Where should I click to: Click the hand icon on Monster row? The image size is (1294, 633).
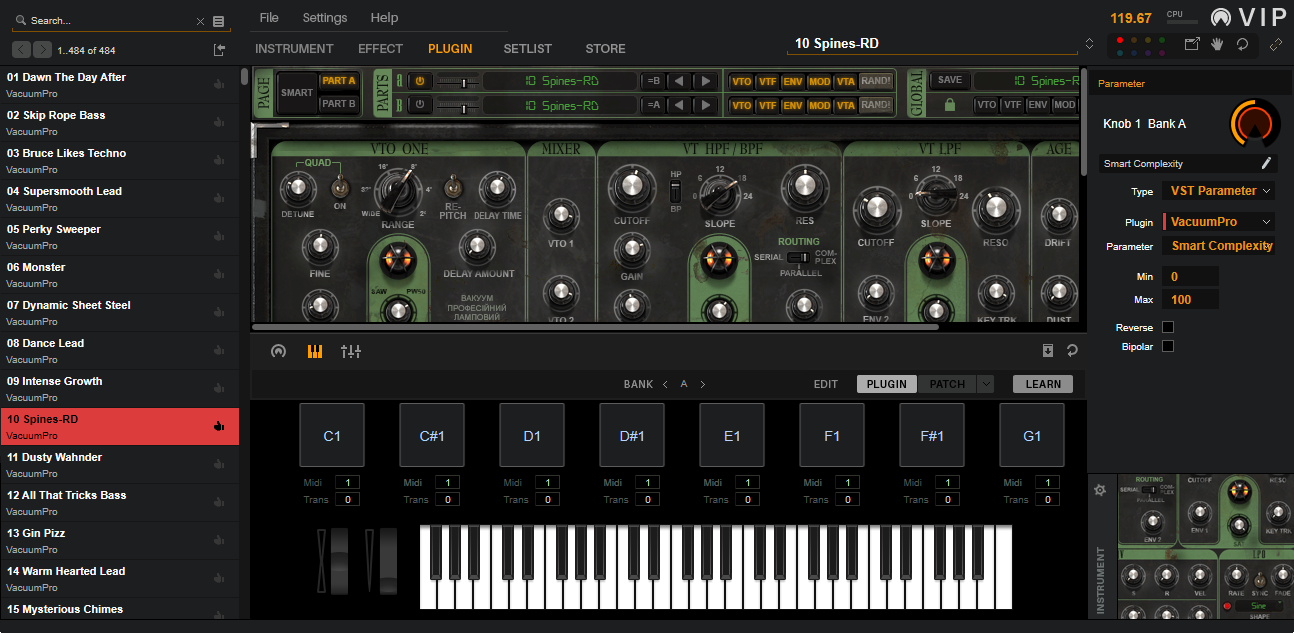pos(219,275)
